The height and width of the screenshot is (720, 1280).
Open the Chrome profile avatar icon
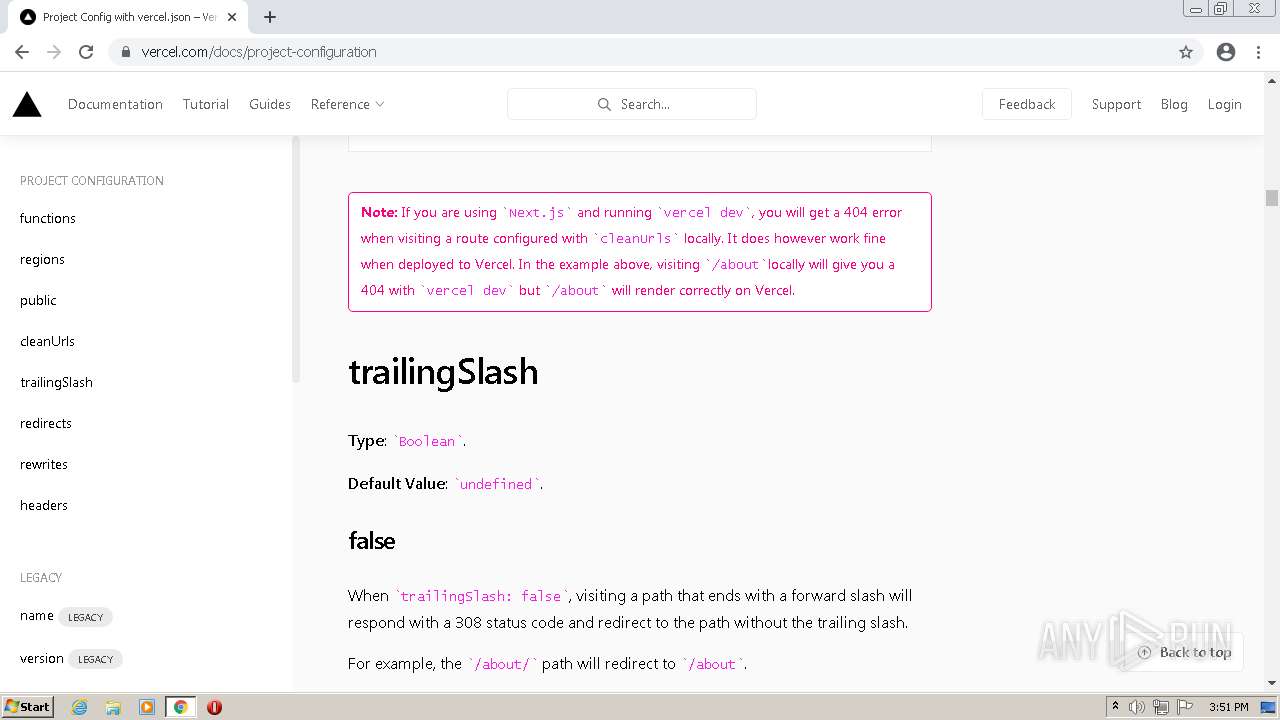[1226, 52]
